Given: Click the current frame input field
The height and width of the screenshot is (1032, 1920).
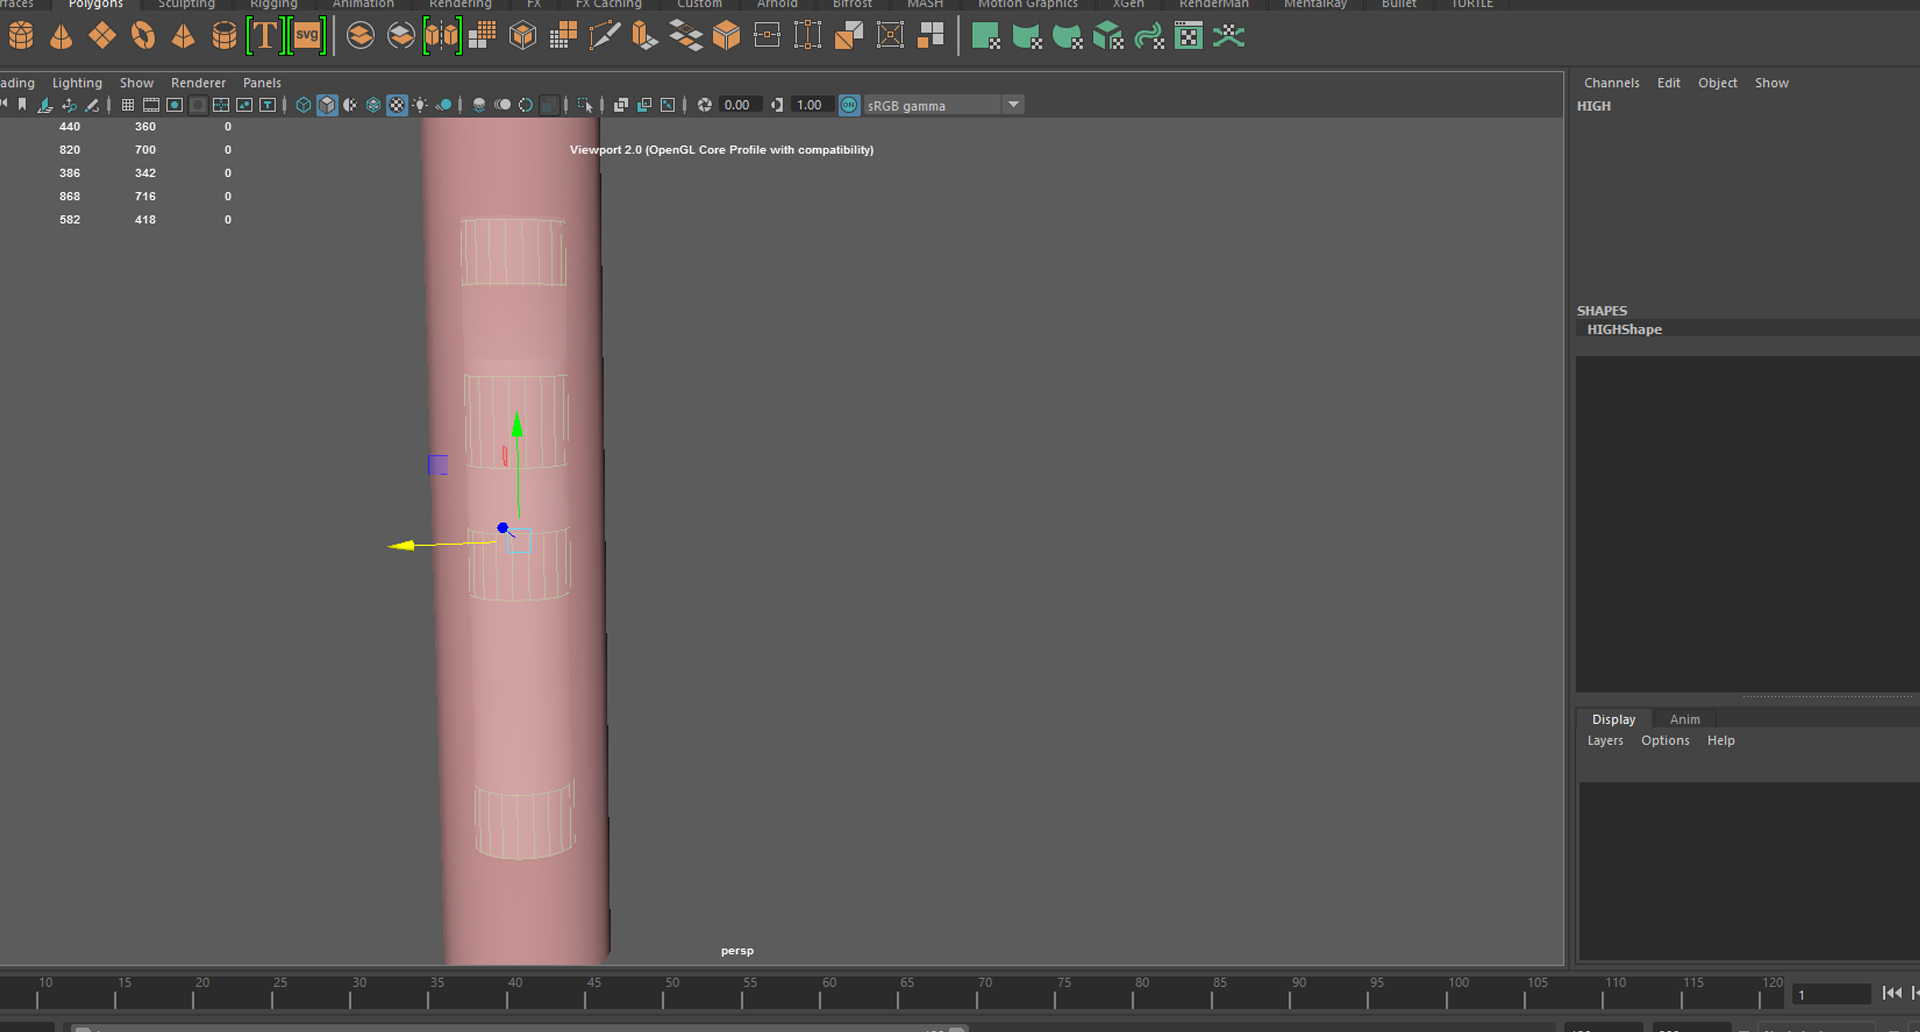Looking at the screenshot, I should 1832,995.
